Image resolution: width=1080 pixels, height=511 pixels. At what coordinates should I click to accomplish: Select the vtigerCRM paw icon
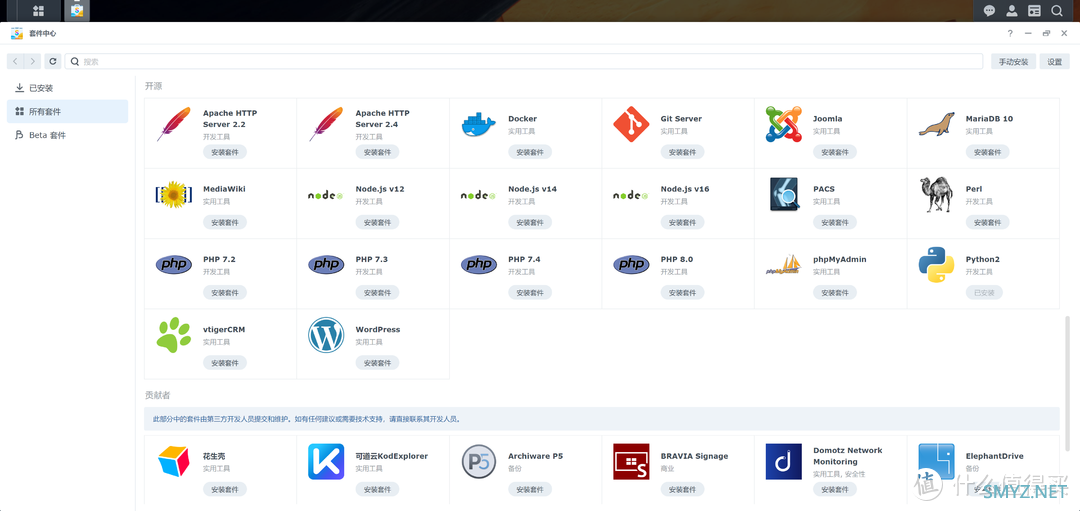coord(174,335)
